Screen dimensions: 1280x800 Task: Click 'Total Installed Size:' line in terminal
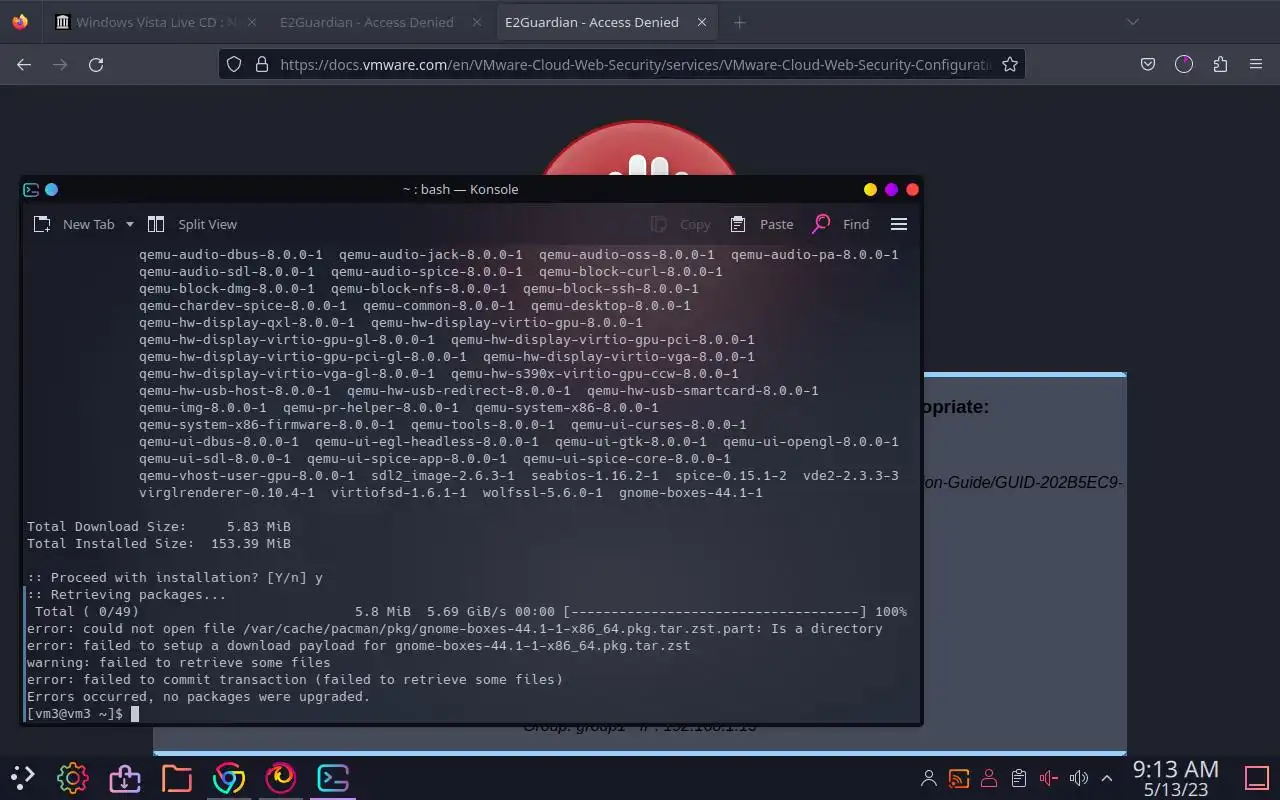(158, 543)
